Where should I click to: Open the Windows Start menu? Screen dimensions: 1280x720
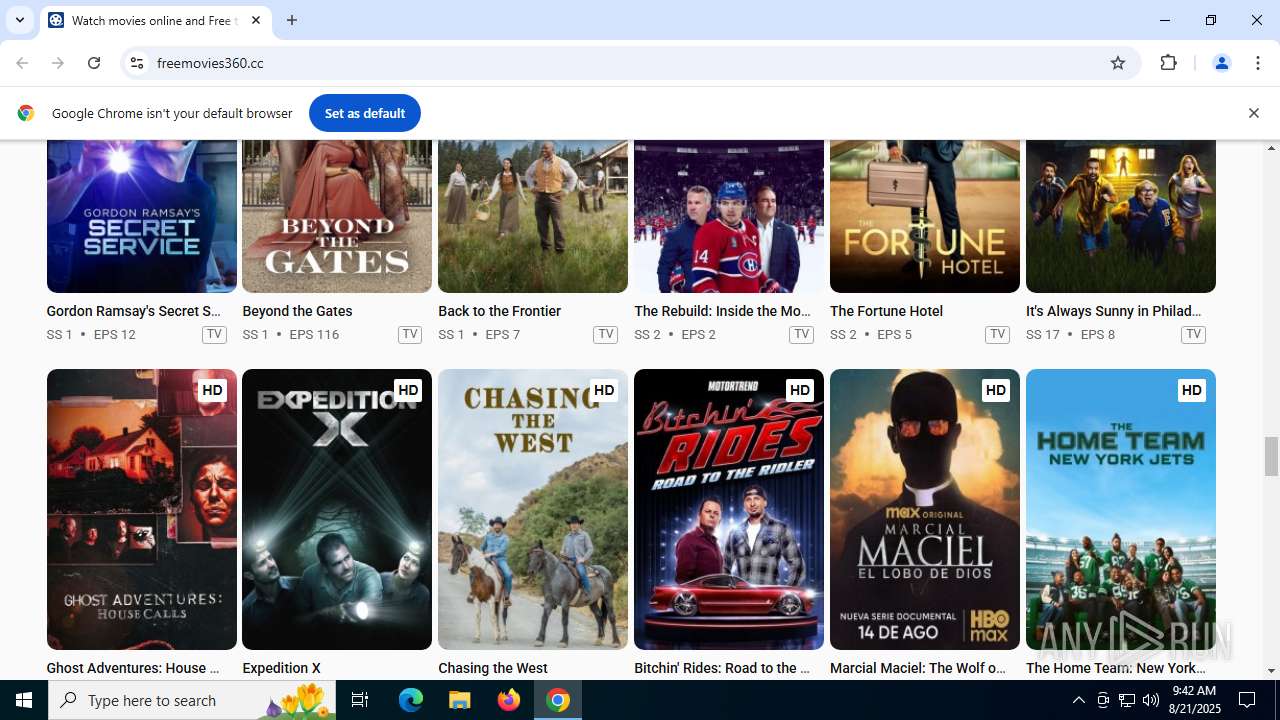[24, 700]
